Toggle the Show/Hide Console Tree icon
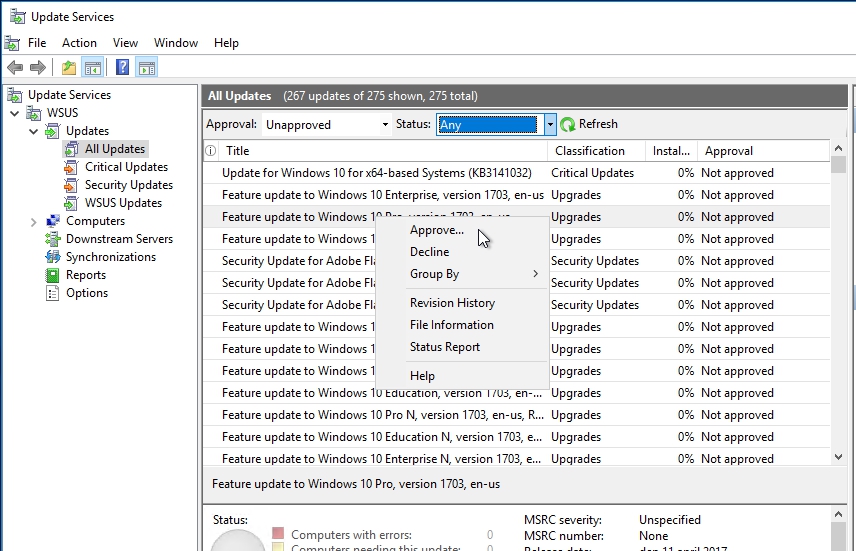This screenshot has height=551, width=856. click(92, 68)
